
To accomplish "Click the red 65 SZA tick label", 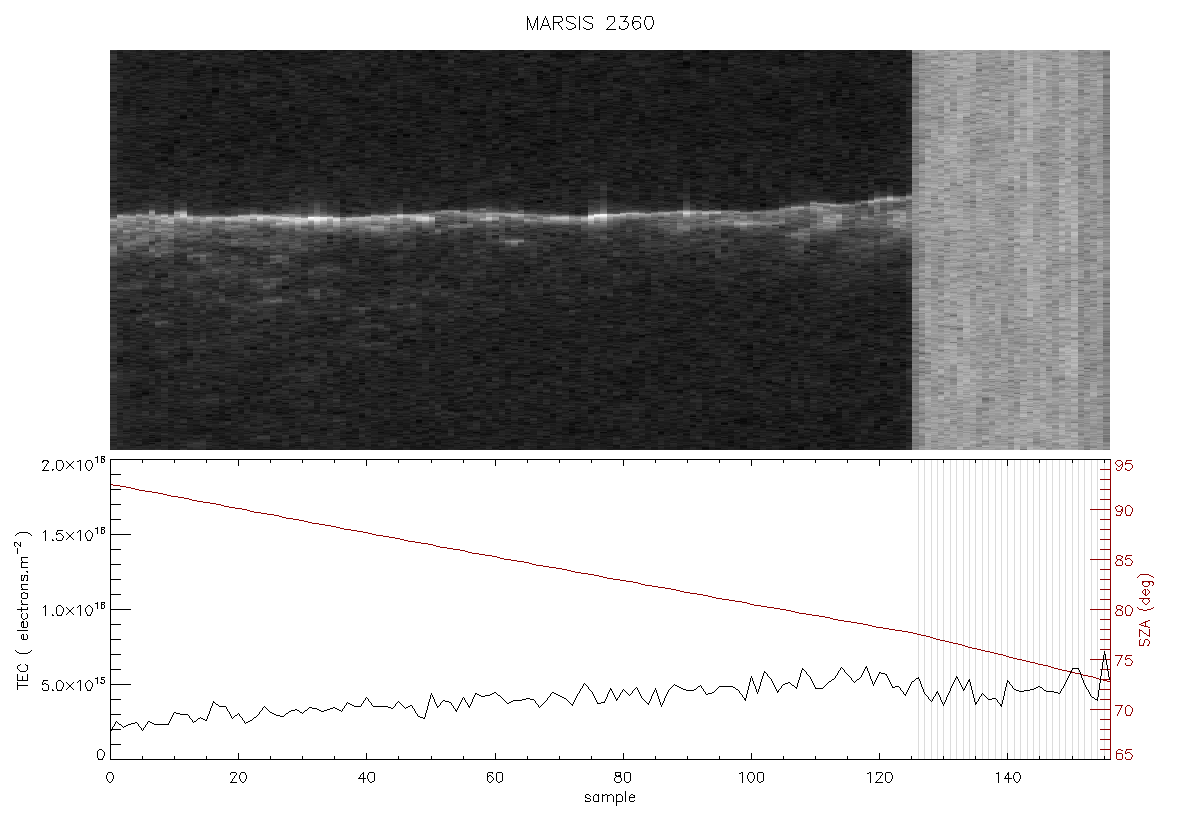I will tap(1124, 754).
